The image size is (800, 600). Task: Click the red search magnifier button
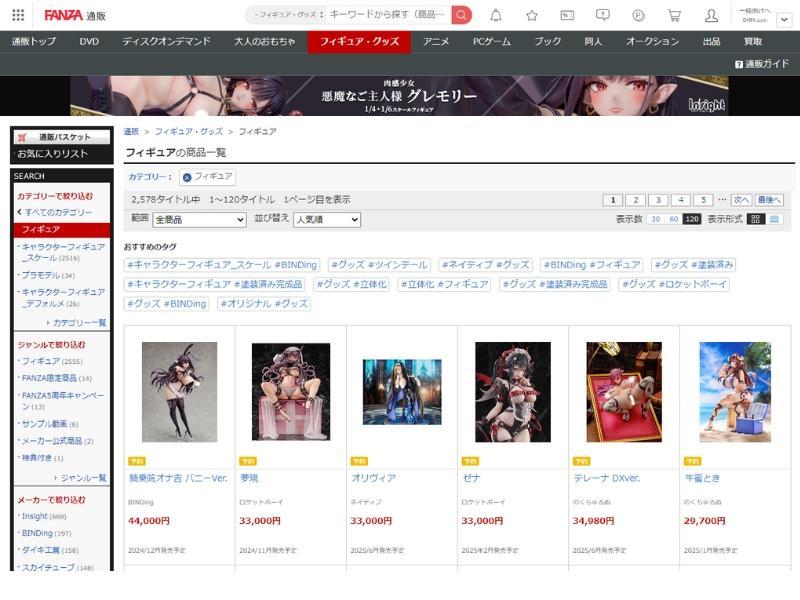pyautogui.click(x=461, y=15)
